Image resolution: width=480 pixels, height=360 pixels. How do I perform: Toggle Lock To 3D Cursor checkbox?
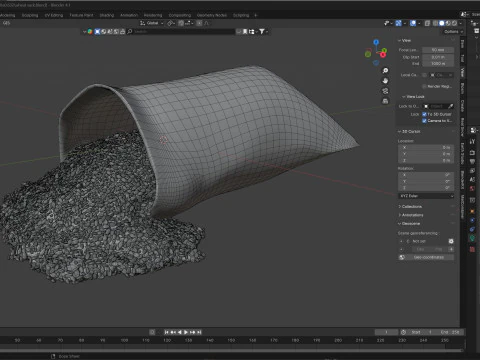(x=424, y=114)
